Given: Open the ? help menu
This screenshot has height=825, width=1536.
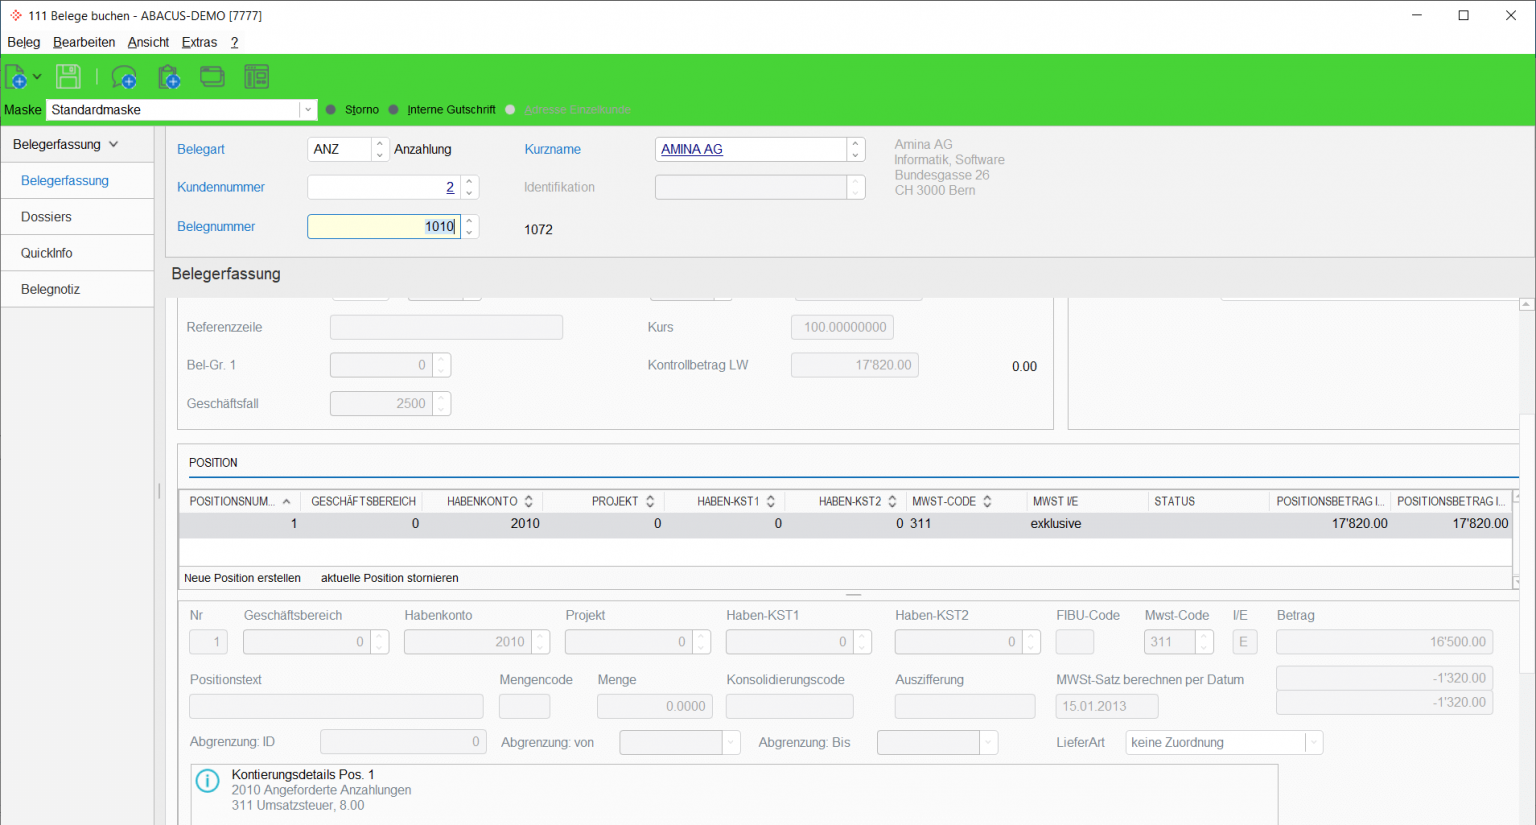Looking at the screenshot, I should pos(234,42).
